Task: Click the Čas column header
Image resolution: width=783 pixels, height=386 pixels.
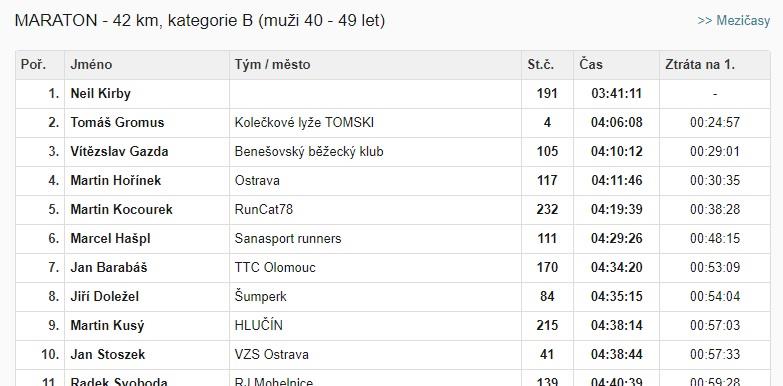Action: tap(591, 64)
